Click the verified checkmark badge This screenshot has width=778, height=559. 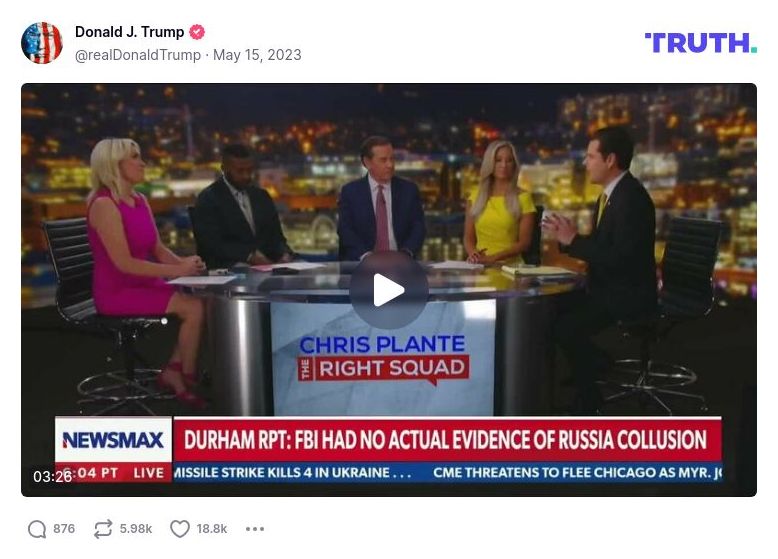click(x=197, y=32)
